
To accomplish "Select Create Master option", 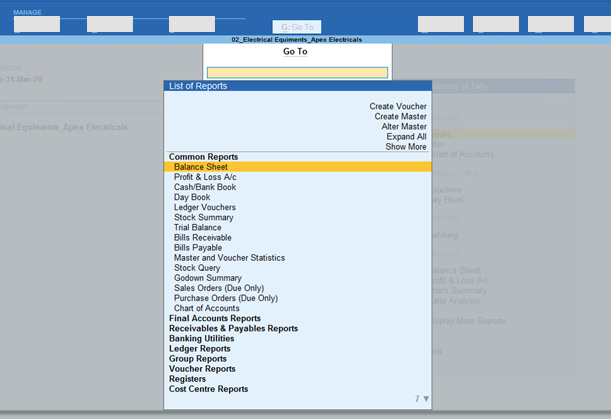I will 400,117.
